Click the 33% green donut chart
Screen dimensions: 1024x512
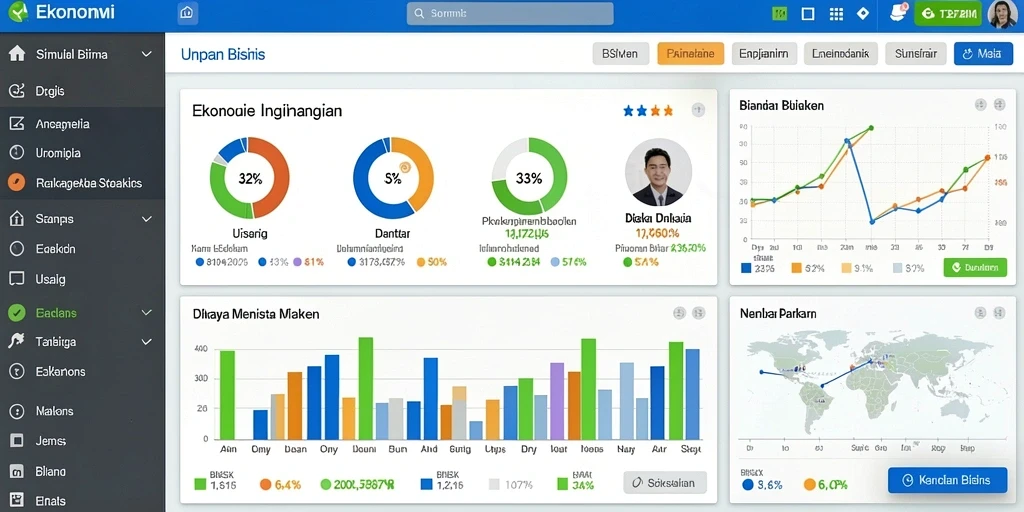tap(530, 176)
